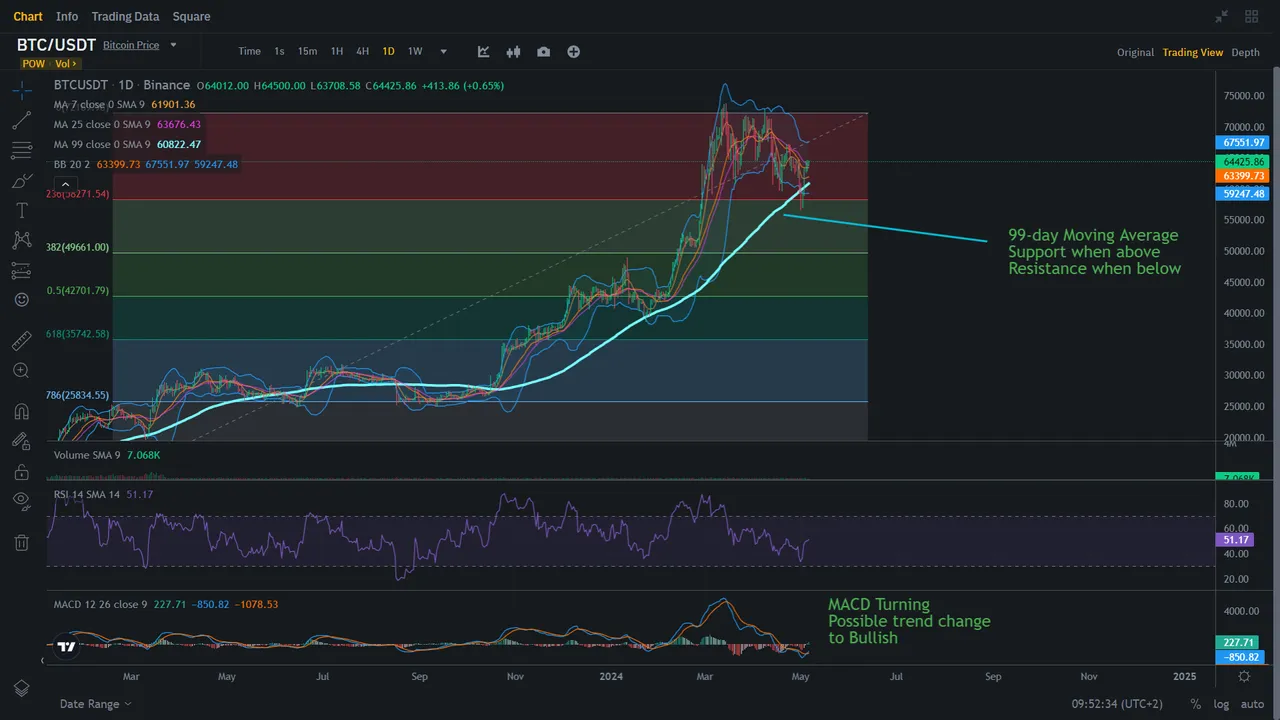1280x720 pixels.
Task: Take a chart snapshot with camera icon
Action: point(543,51)
